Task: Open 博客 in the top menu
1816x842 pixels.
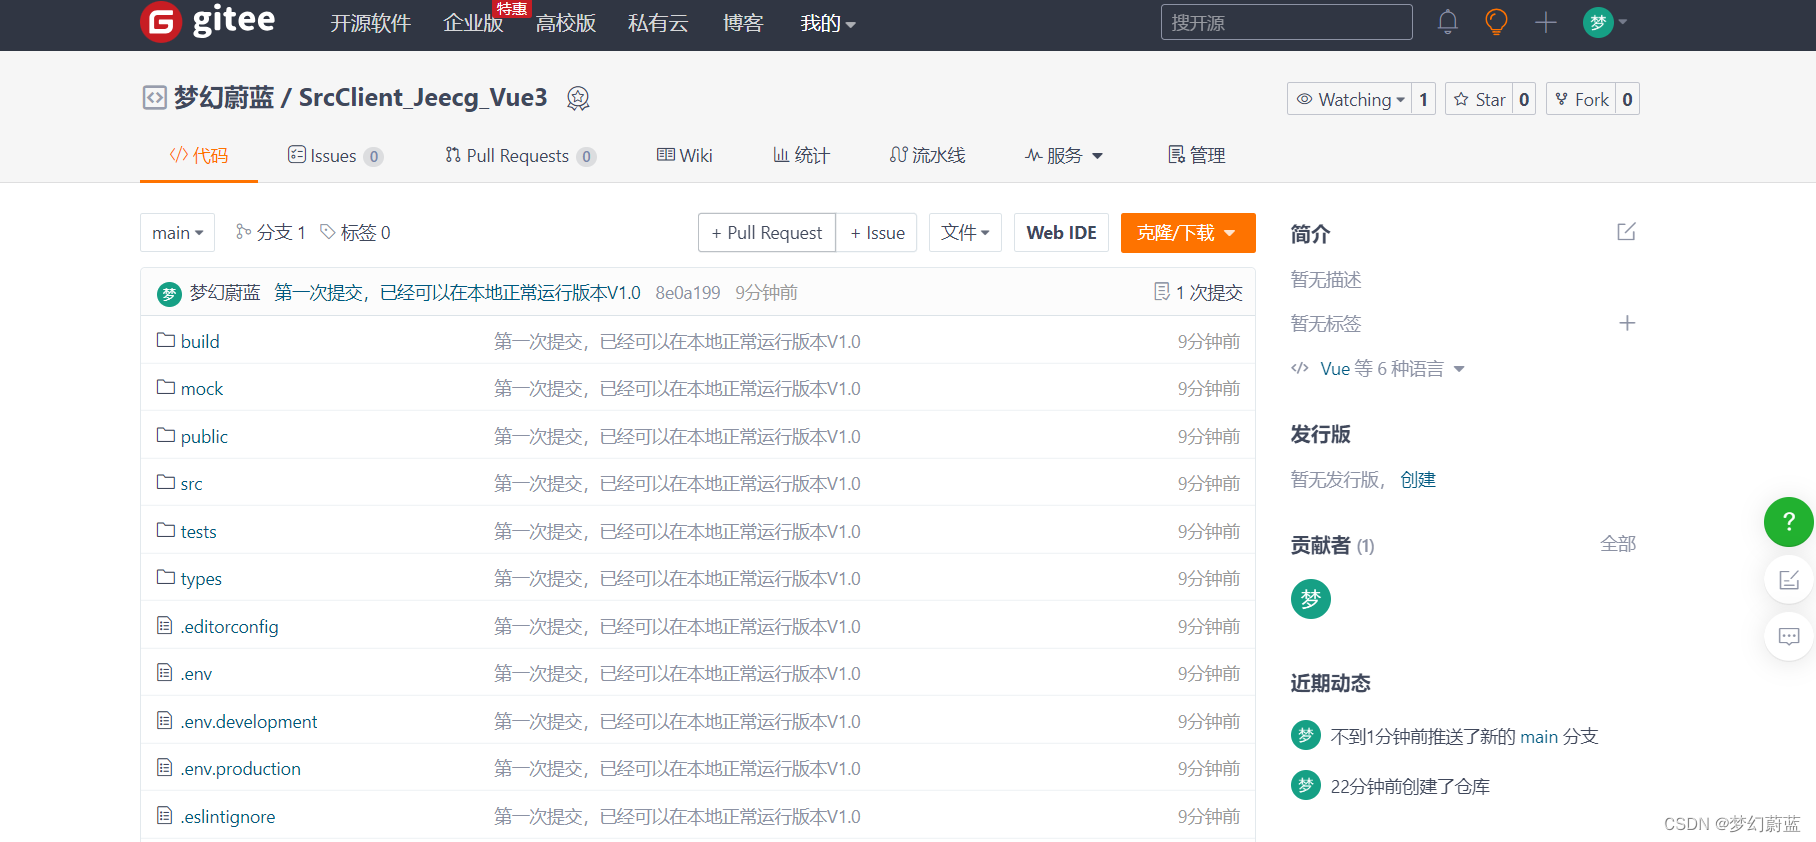Action: click(743, 23)
